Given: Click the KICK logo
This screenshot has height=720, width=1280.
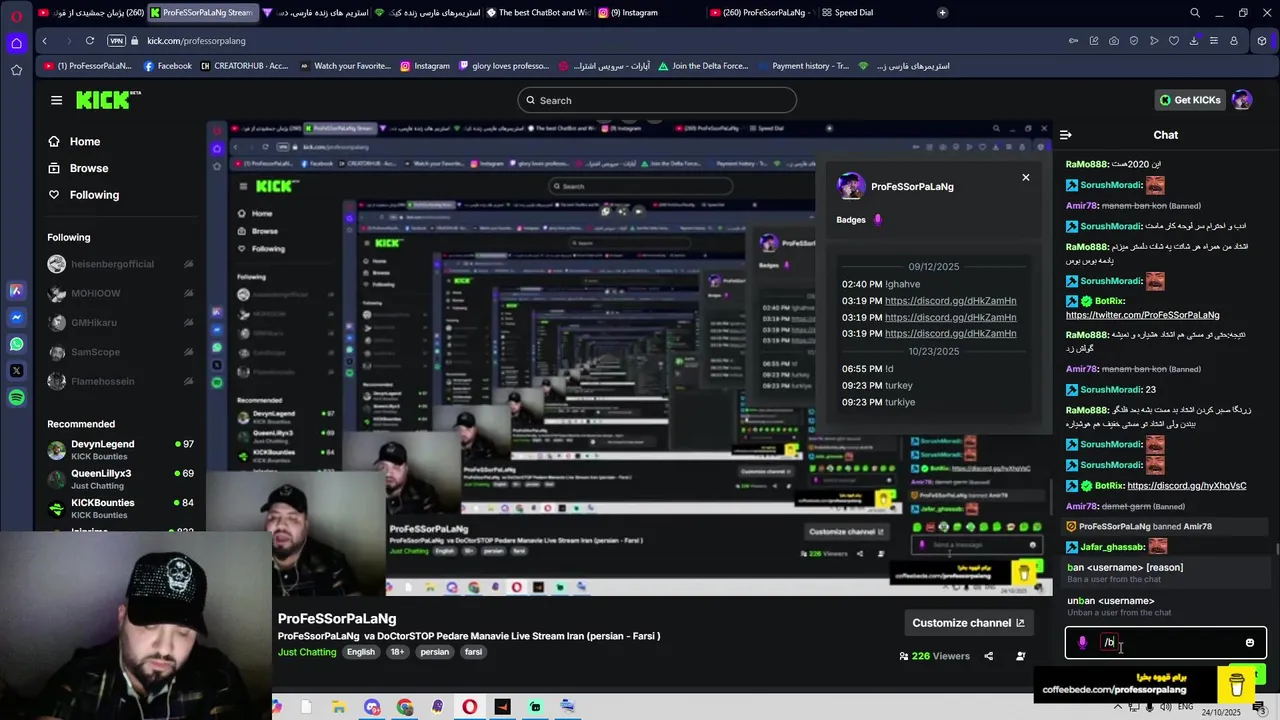Looking at the screenshot, I should (x=108, y=100).
